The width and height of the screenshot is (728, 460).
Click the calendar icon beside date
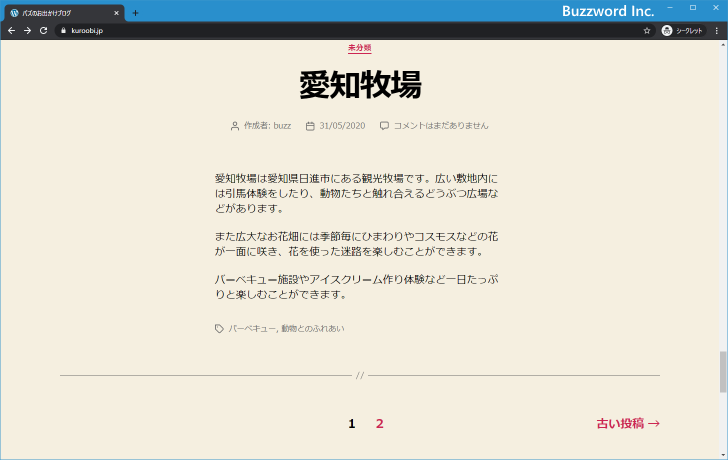point(310,126)
